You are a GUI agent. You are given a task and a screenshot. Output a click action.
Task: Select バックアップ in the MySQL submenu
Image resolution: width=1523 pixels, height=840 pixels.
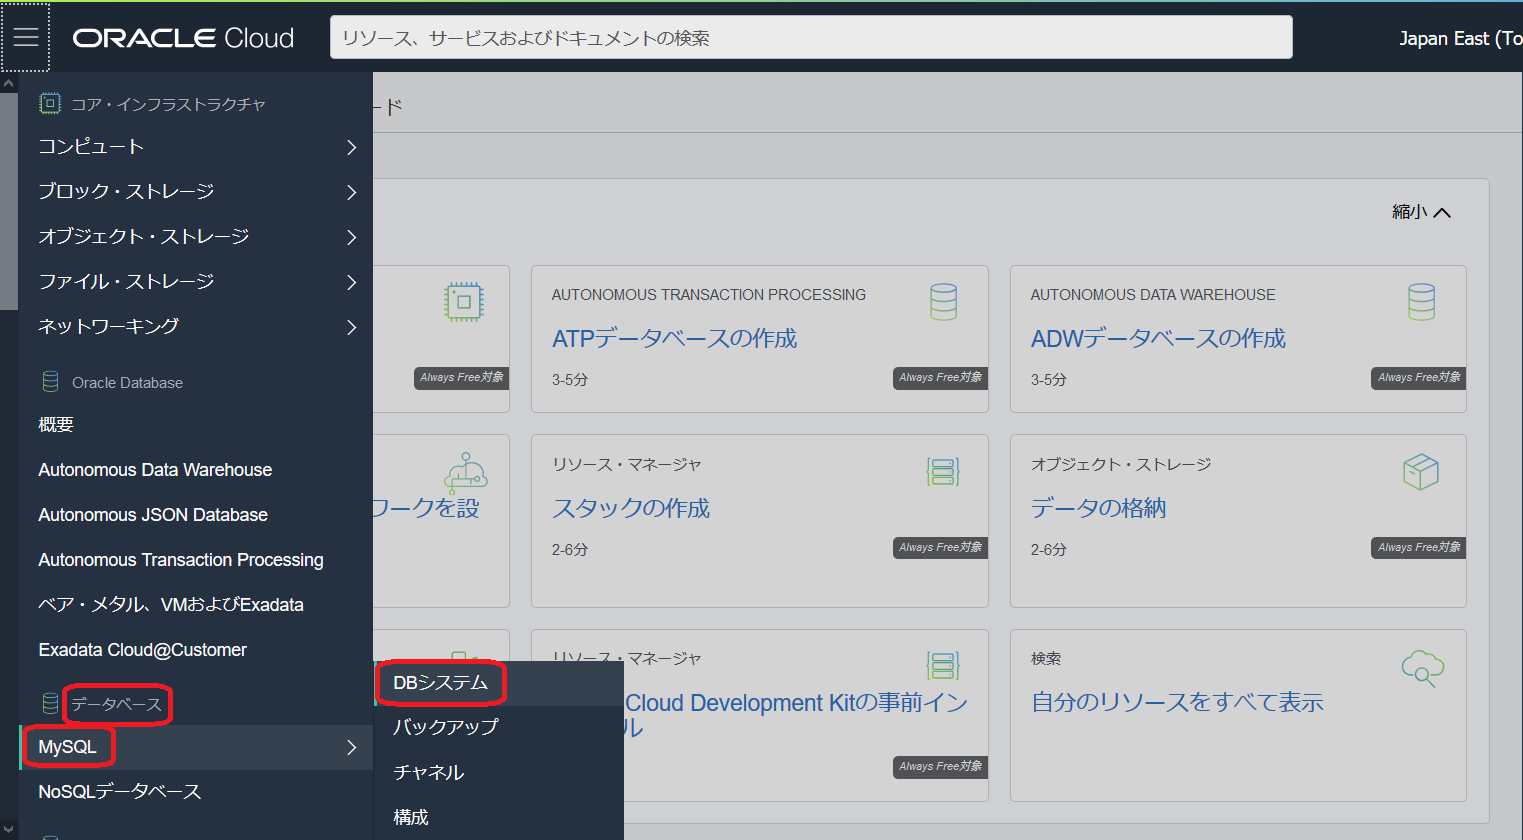(445, 727)
